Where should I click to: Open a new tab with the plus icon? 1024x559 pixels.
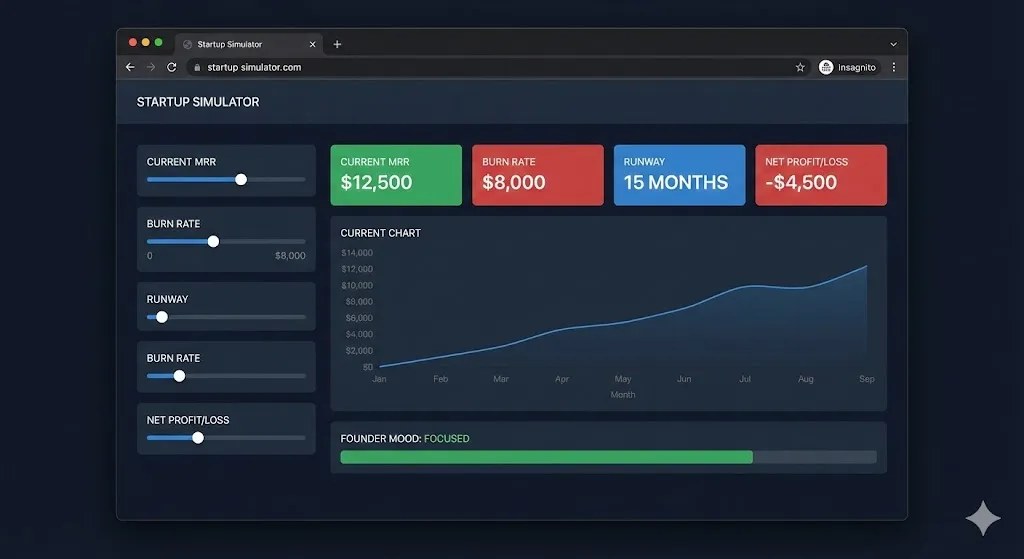[337, 44]
